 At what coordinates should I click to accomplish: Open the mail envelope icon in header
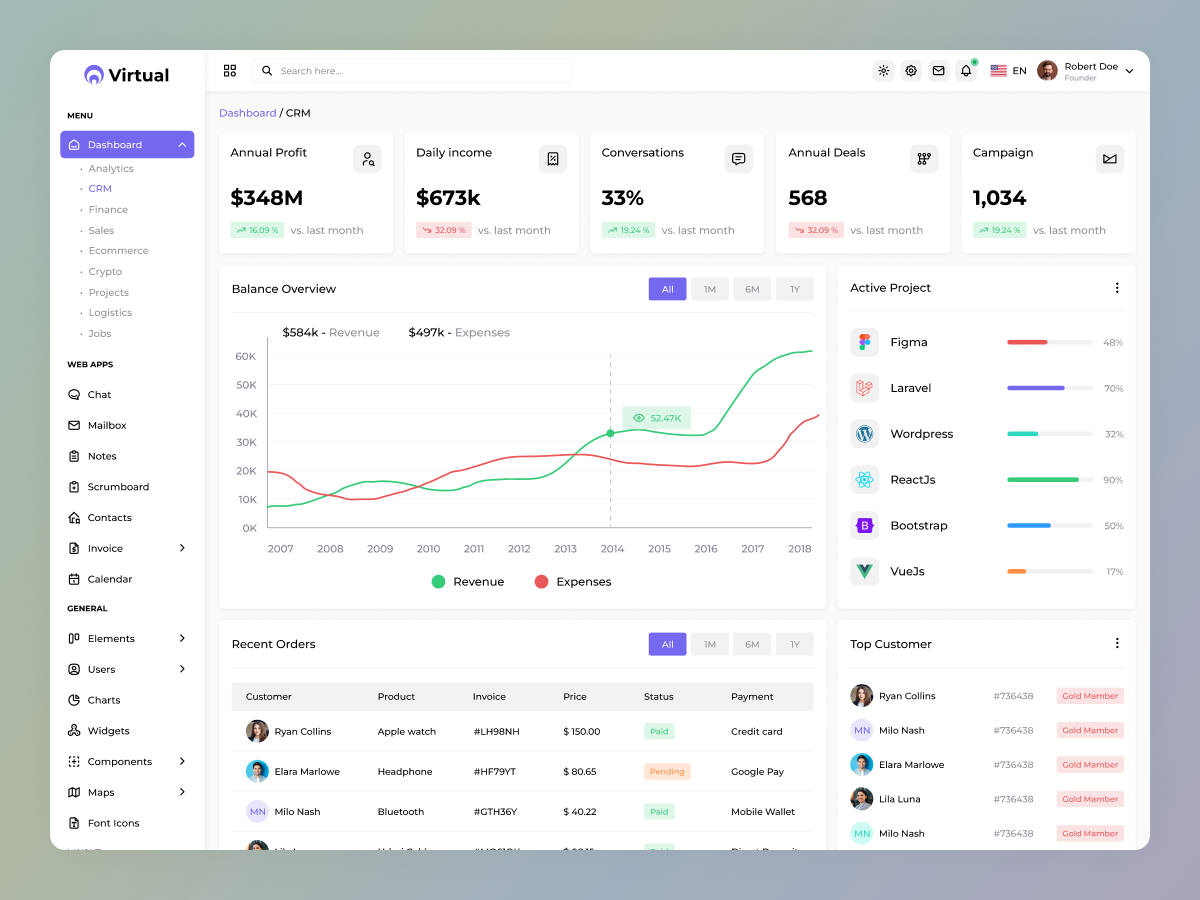pos(938,71)
